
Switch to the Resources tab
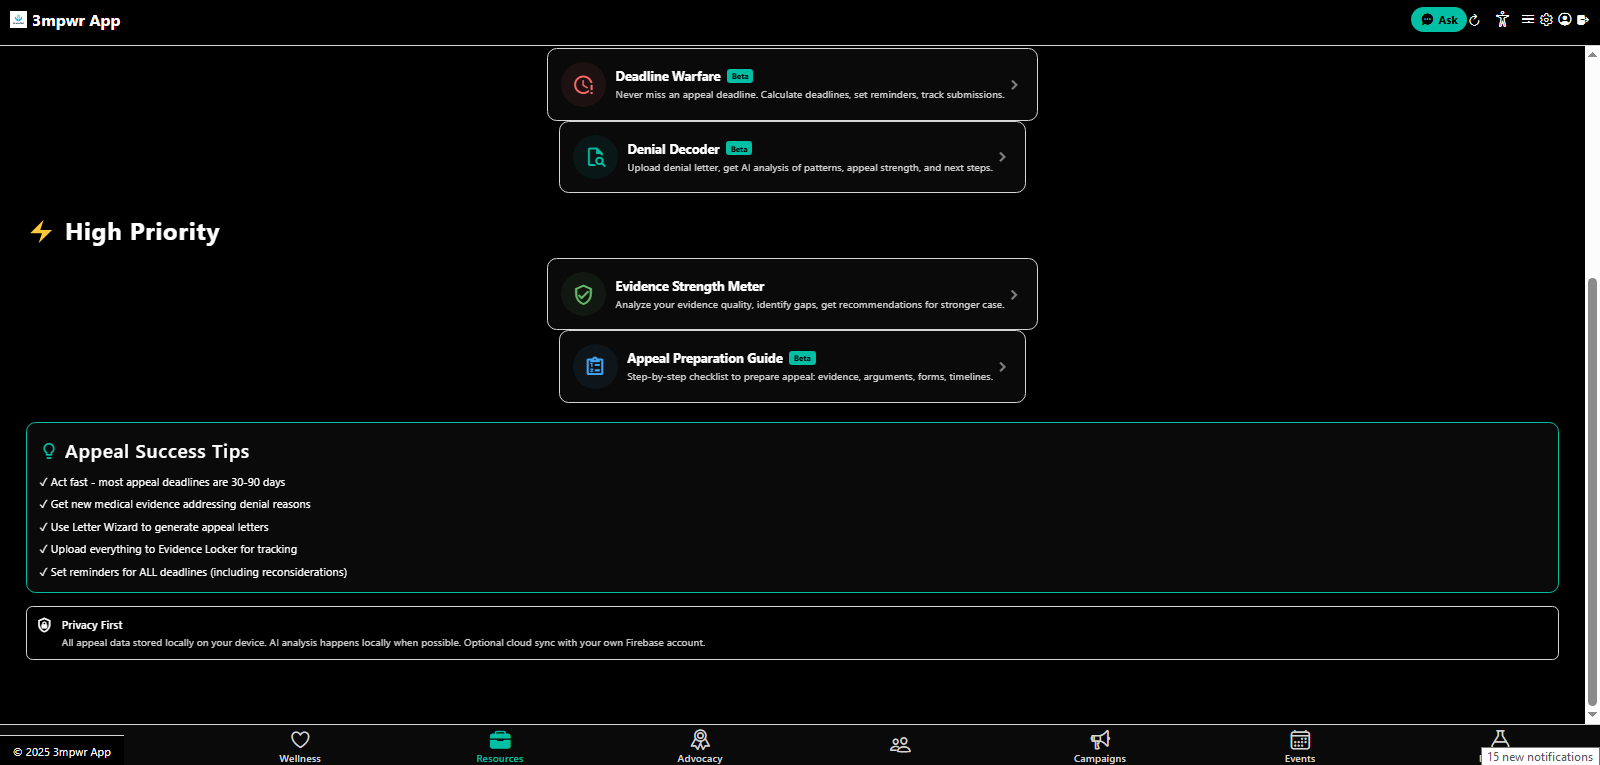click(500, 746)
